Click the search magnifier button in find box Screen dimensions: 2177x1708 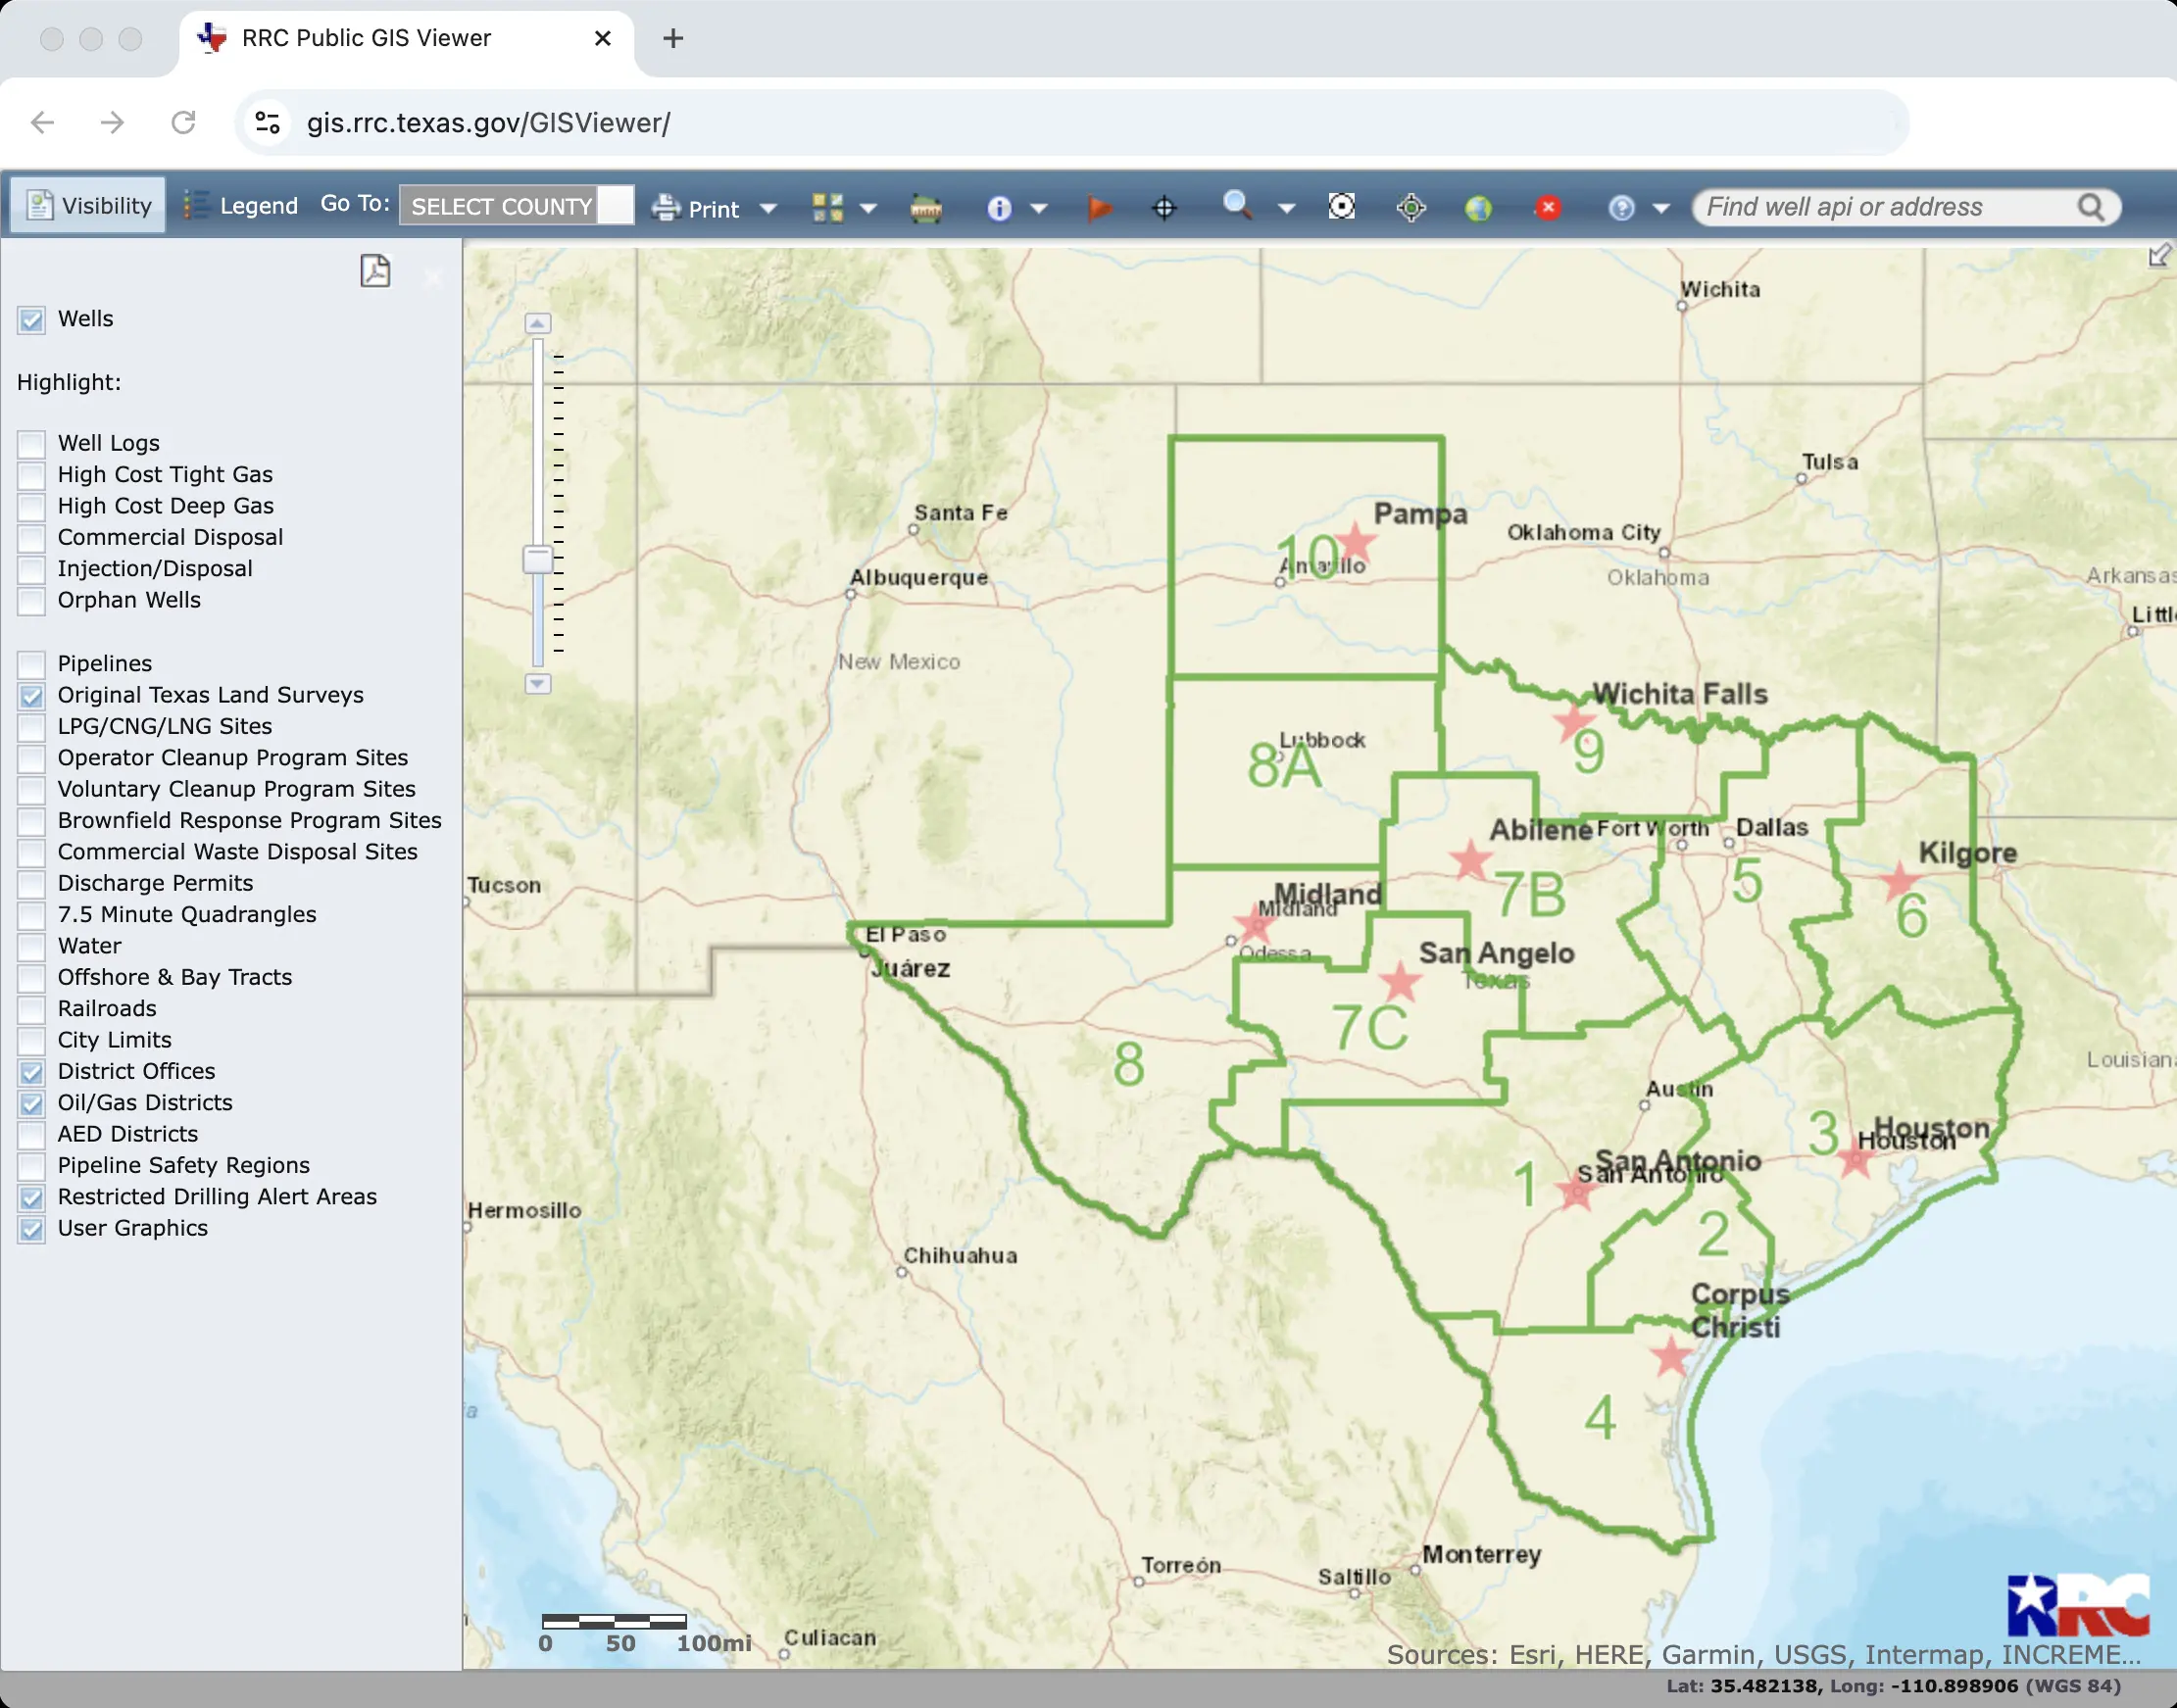click(2090, 207)
